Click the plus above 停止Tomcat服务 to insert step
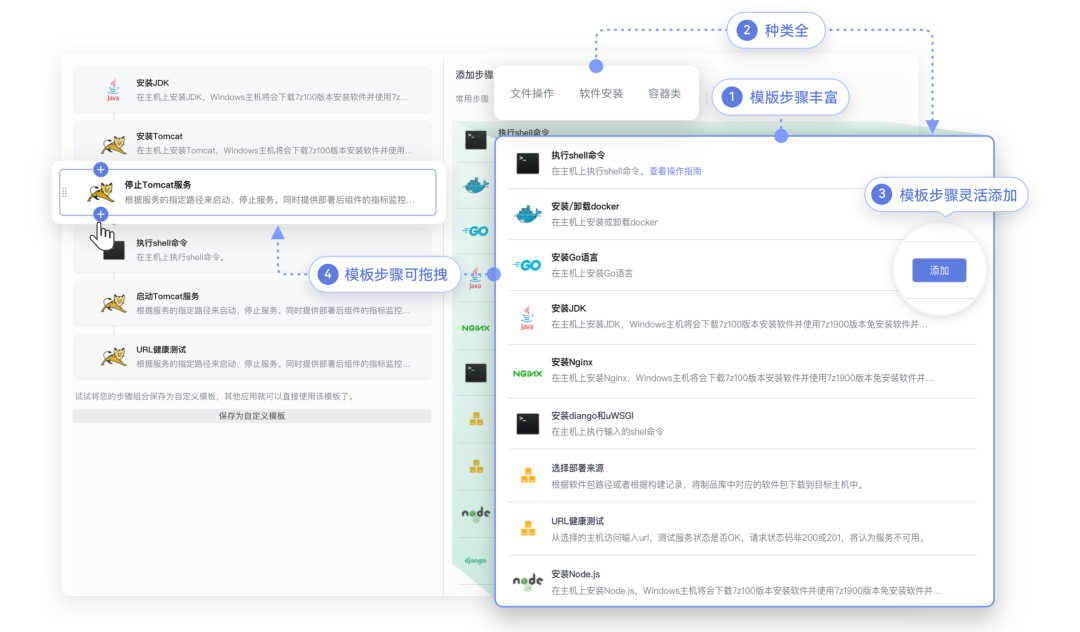Screen dimensions: 1080x632 click(100, 170)
